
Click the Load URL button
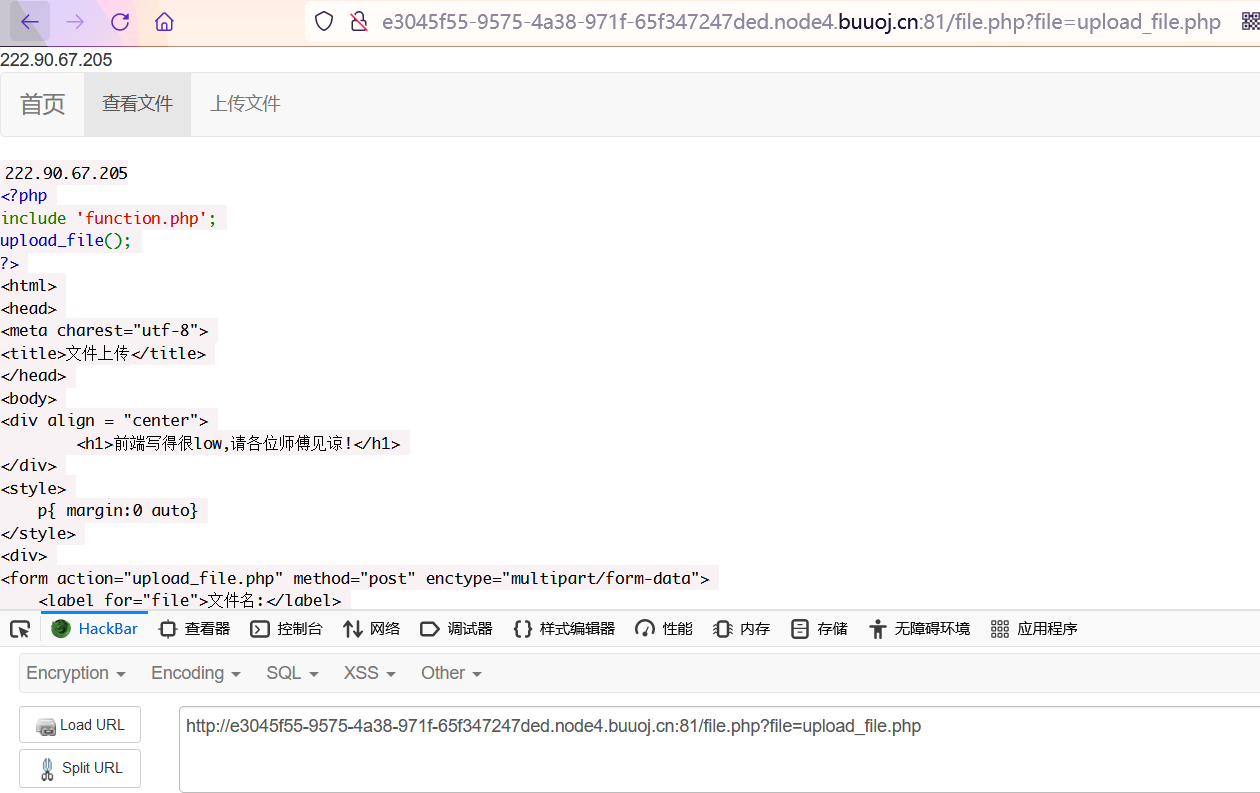click(80, 725)
